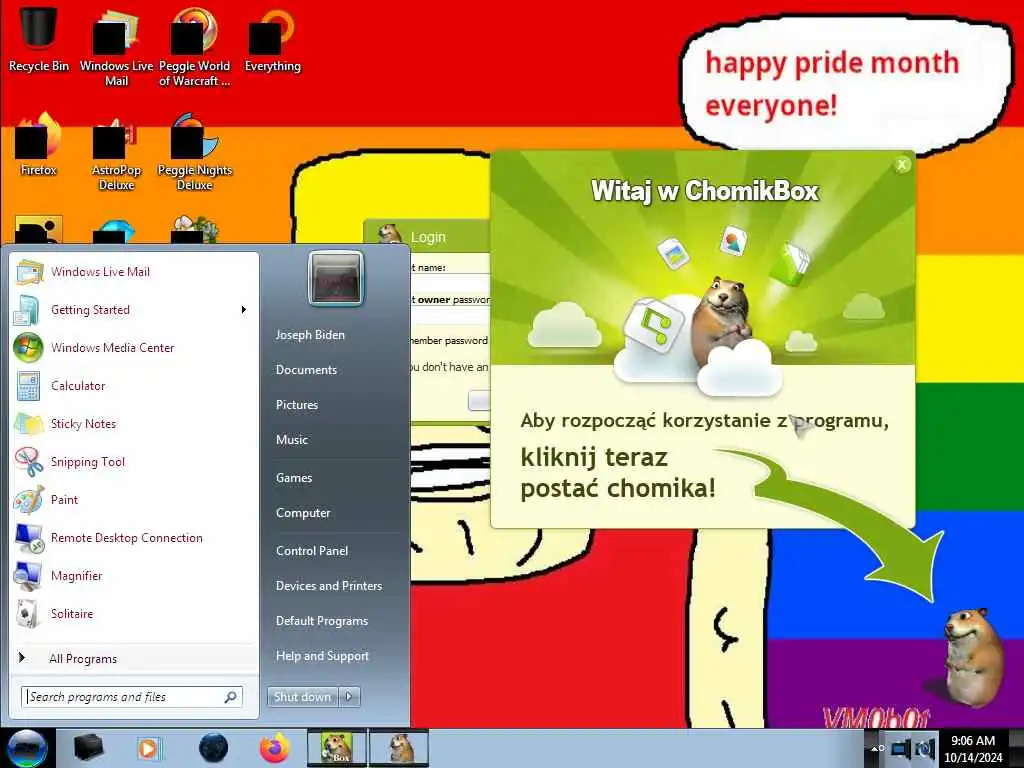
Task: Open Paint from the Start menu
Action: click(x=134, y=500)
